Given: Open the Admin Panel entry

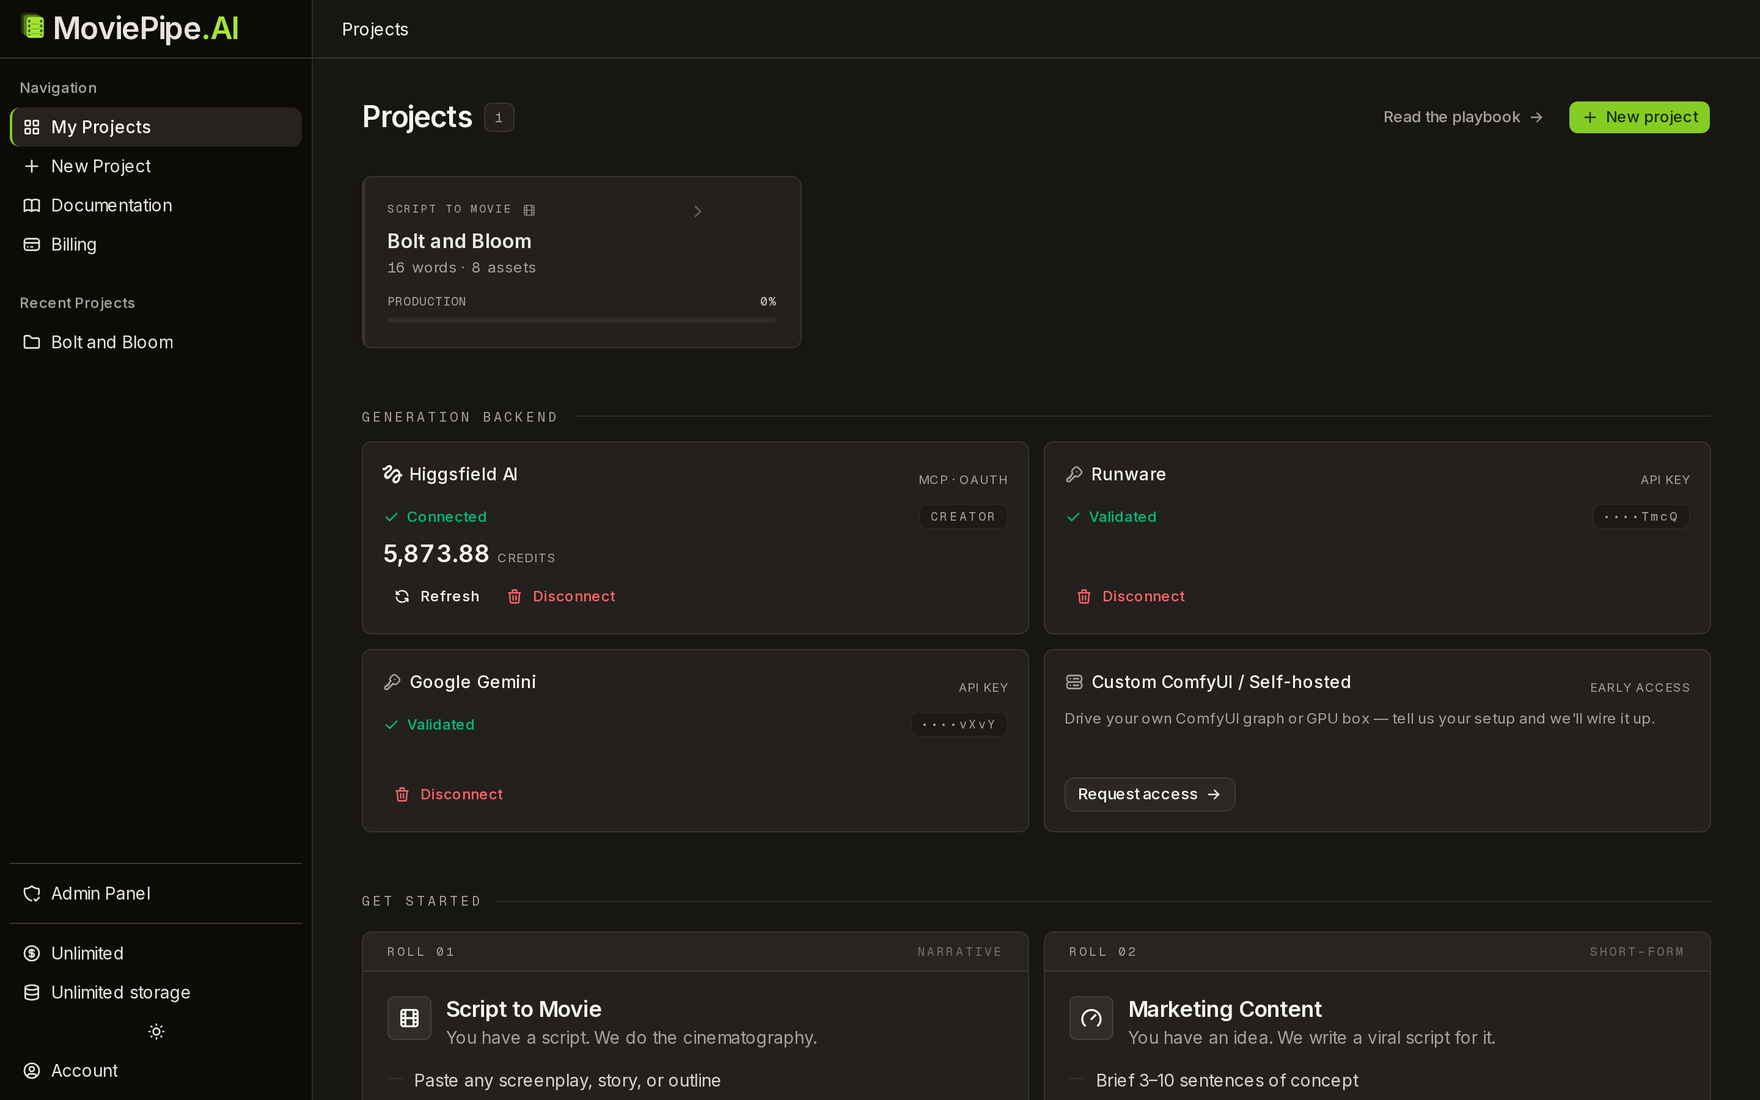Looking at the screenshot, I should click(156, 893).
